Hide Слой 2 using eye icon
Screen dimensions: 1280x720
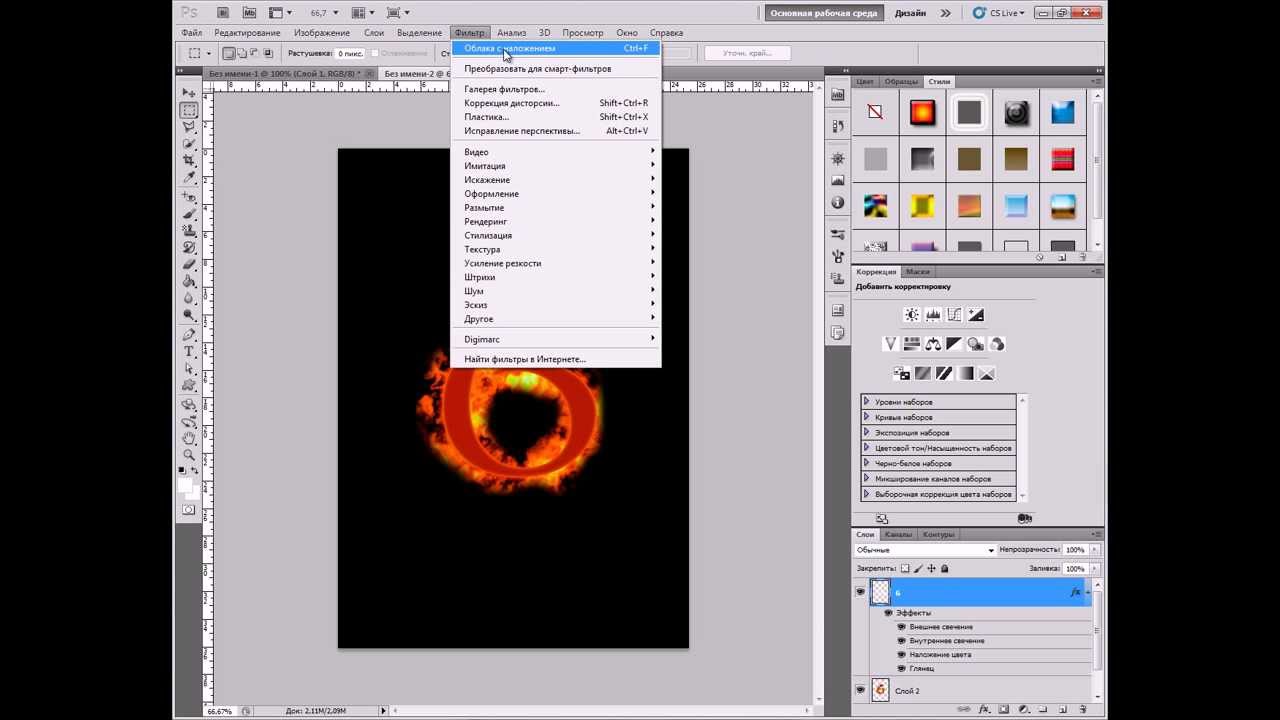860,690
